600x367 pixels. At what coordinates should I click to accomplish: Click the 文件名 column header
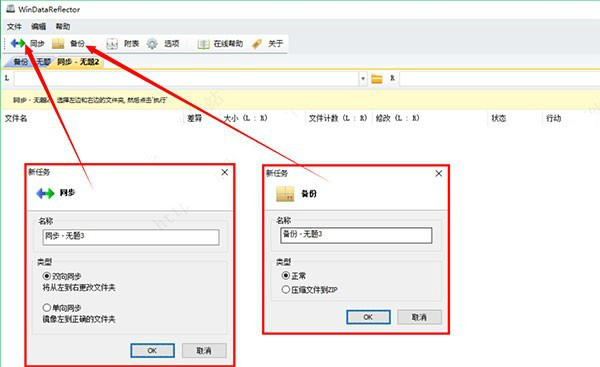(16, 118)
